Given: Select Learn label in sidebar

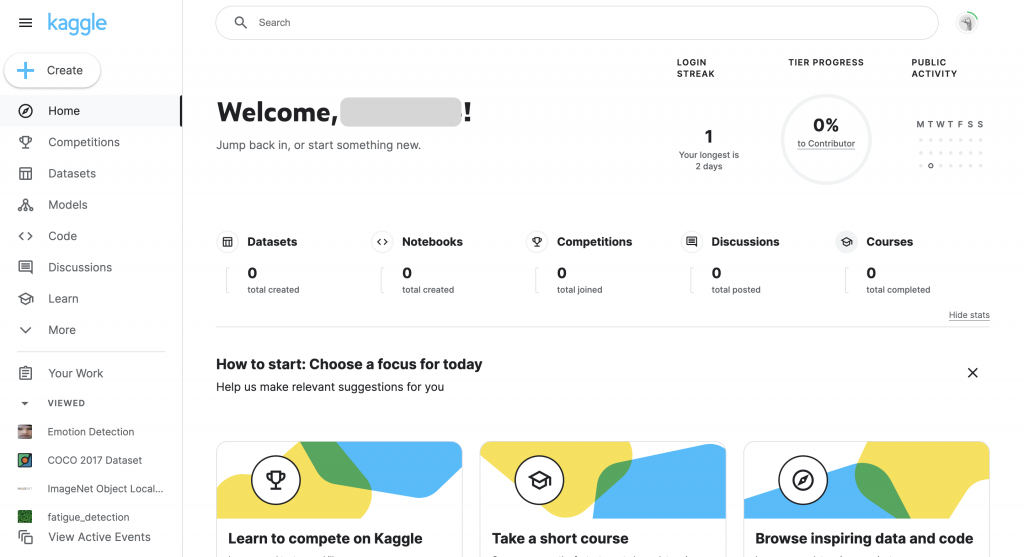Looking at the screenshot, I should 63,298.
